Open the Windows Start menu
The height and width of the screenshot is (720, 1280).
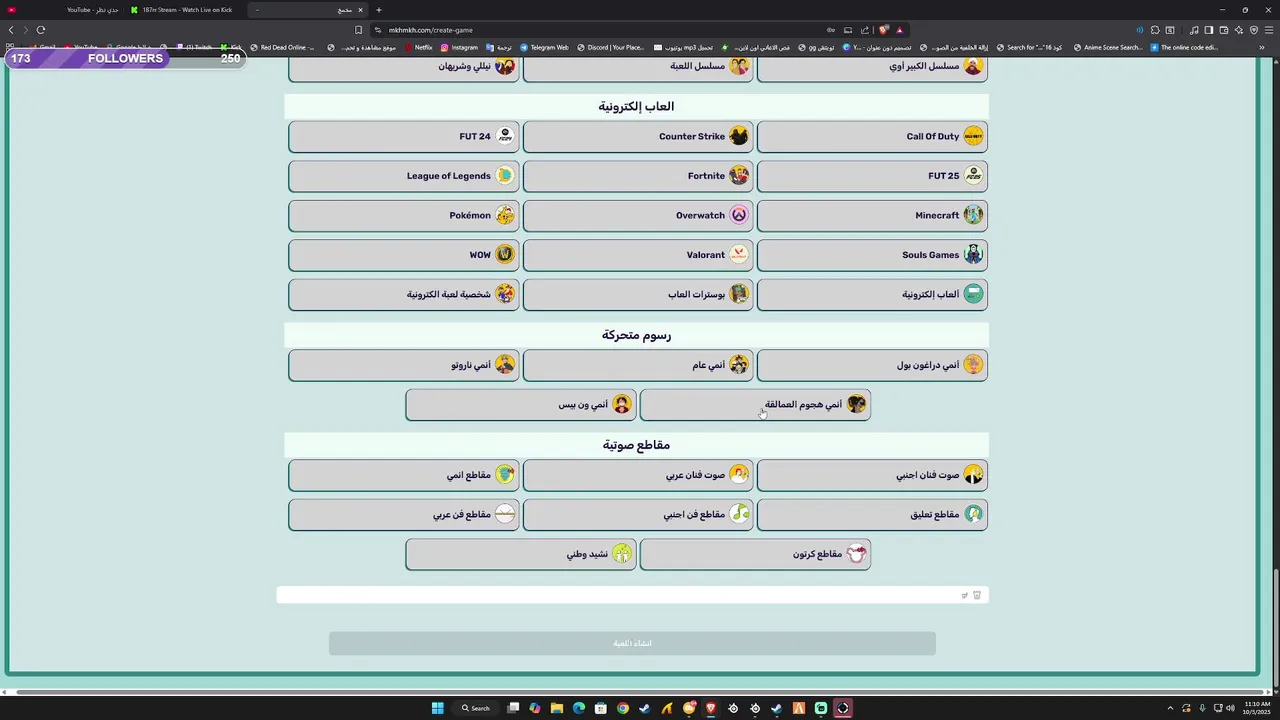(x=437, y=708)
